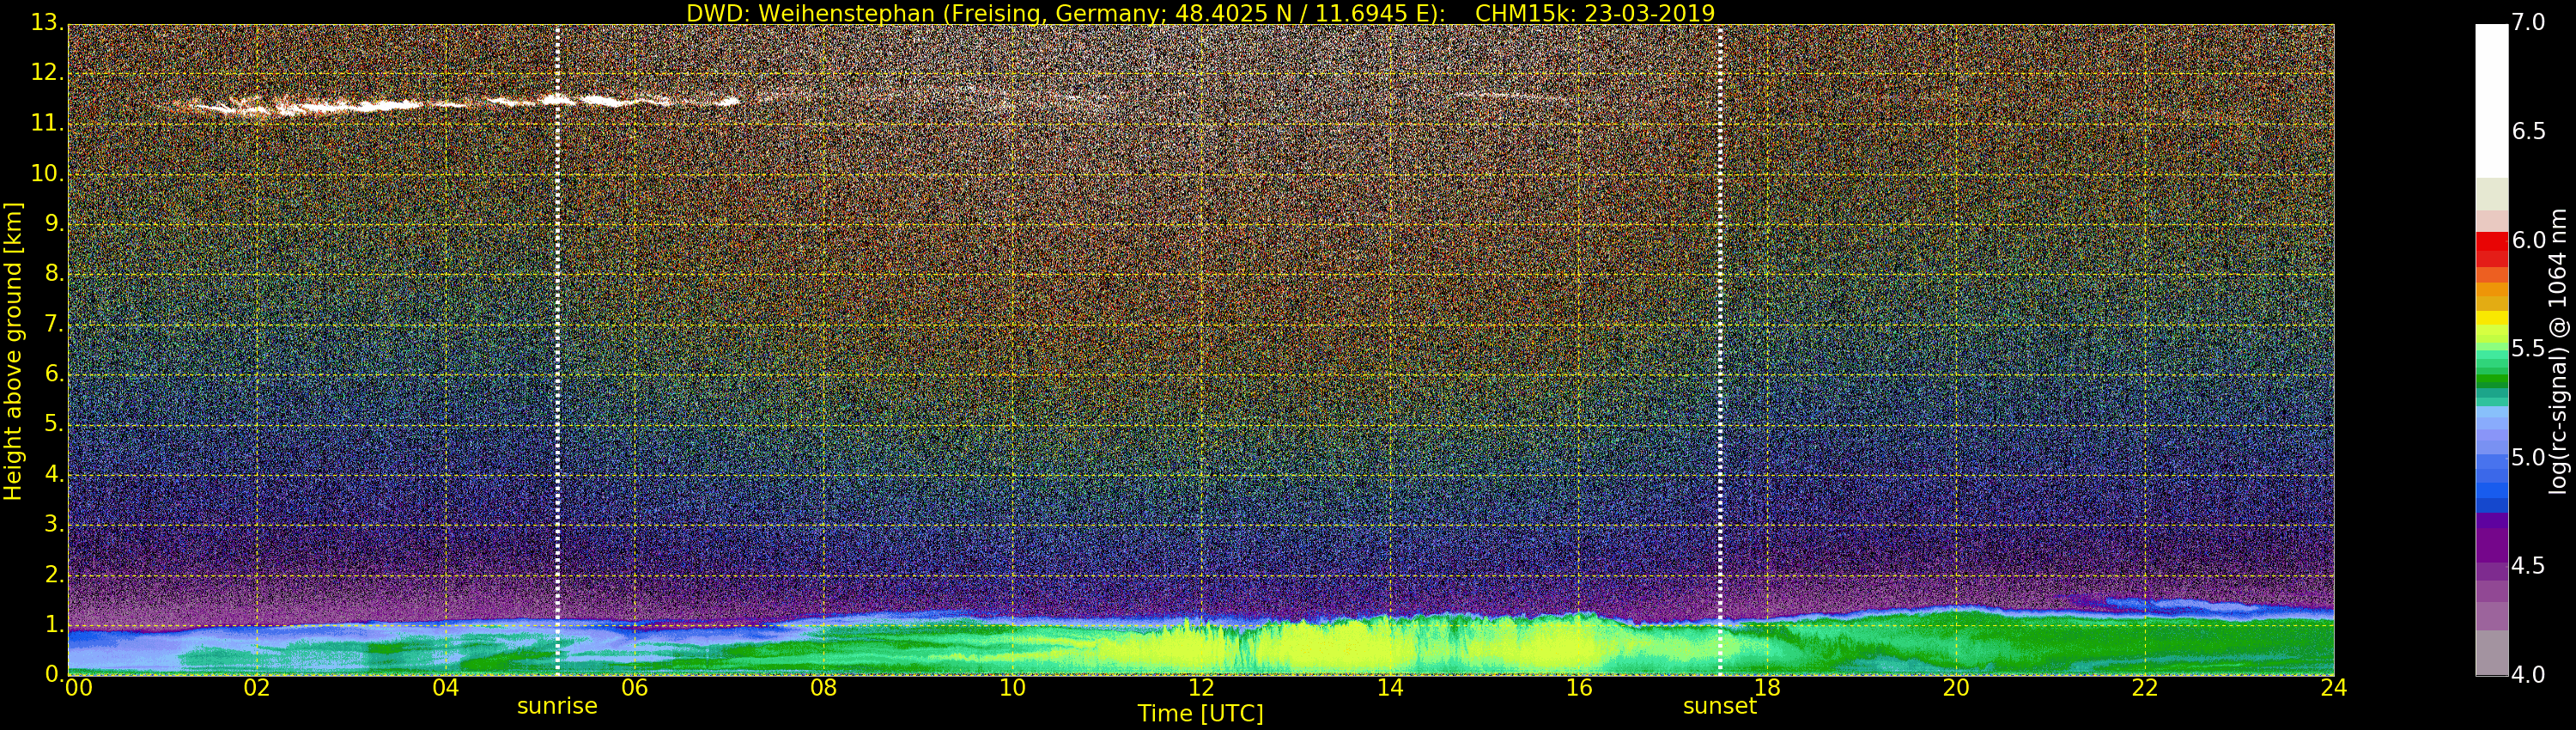This screenshot has height=730, width=2576.
Task: Click the chart title with Weihenstephan station name
Action: click(1200, 13)
